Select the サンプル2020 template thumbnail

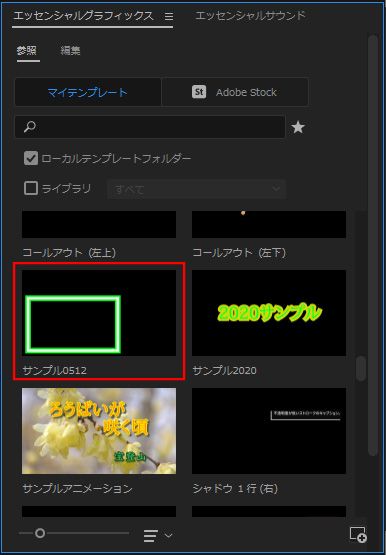[269, 313]
